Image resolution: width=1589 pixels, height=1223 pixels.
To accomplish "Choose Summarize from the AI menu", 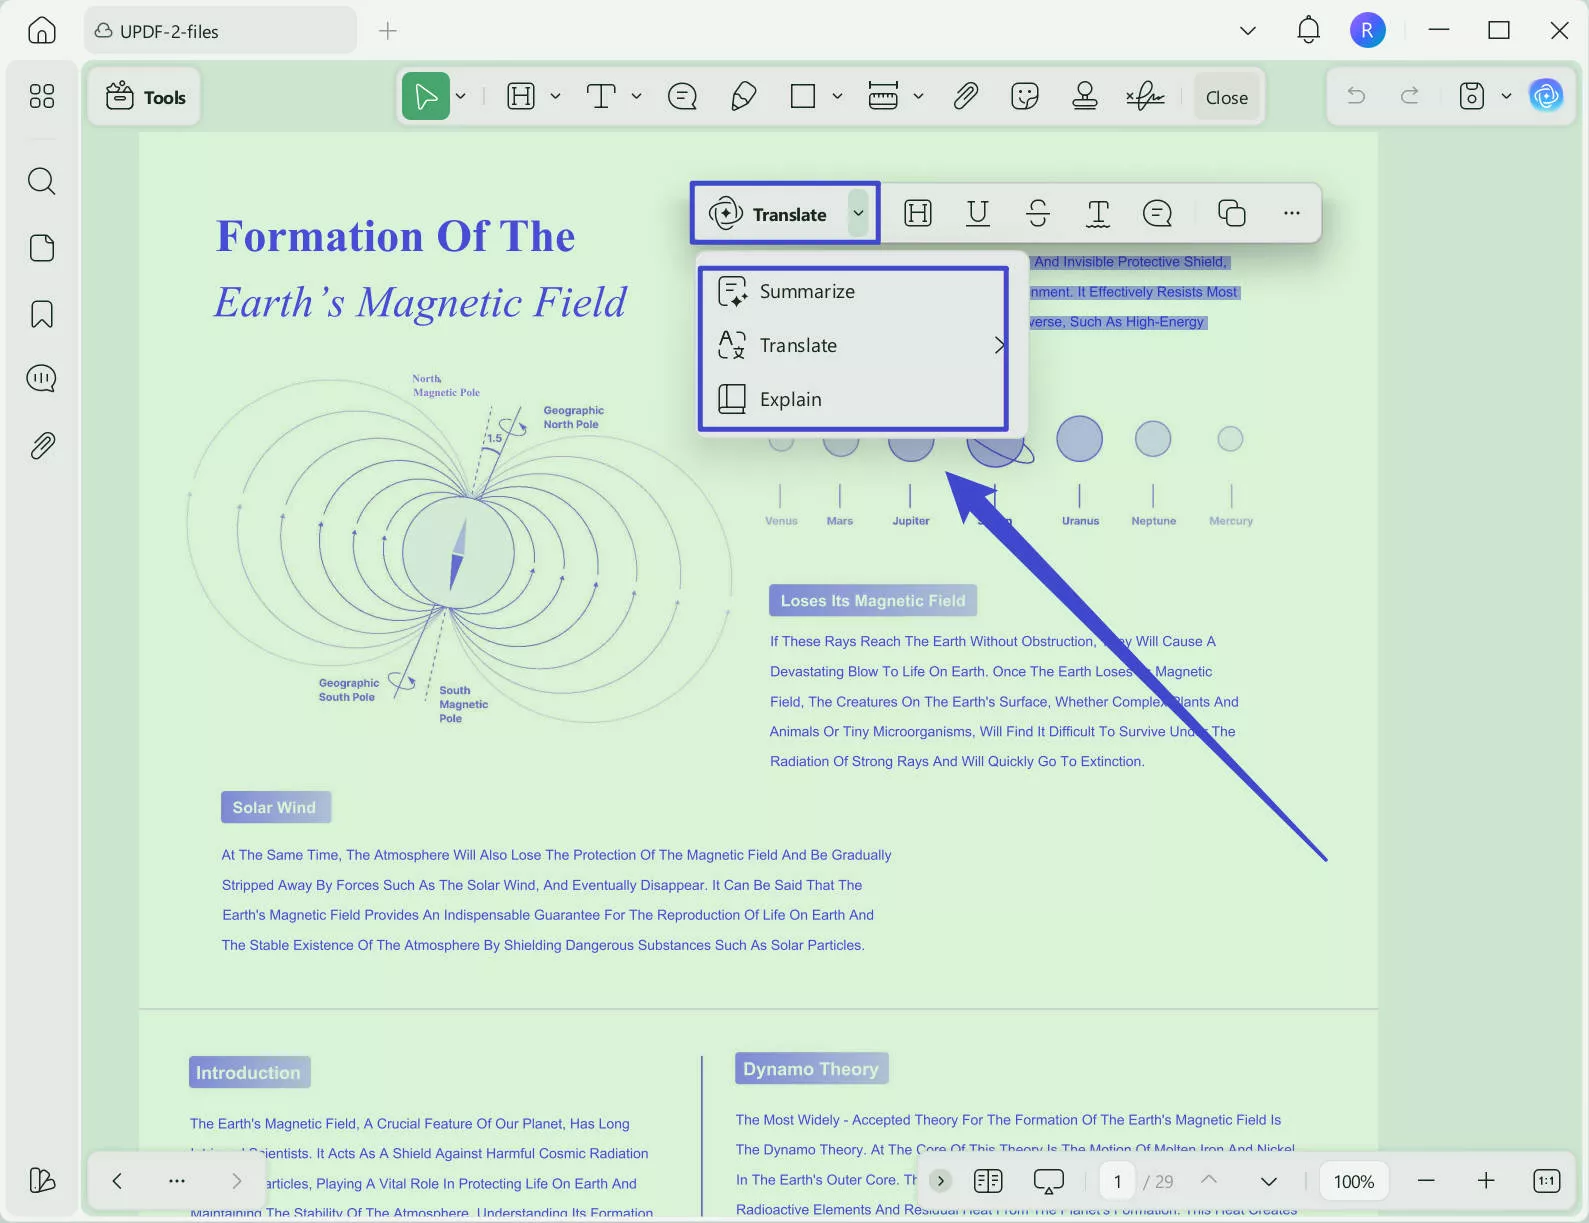I will pos(807,292).
